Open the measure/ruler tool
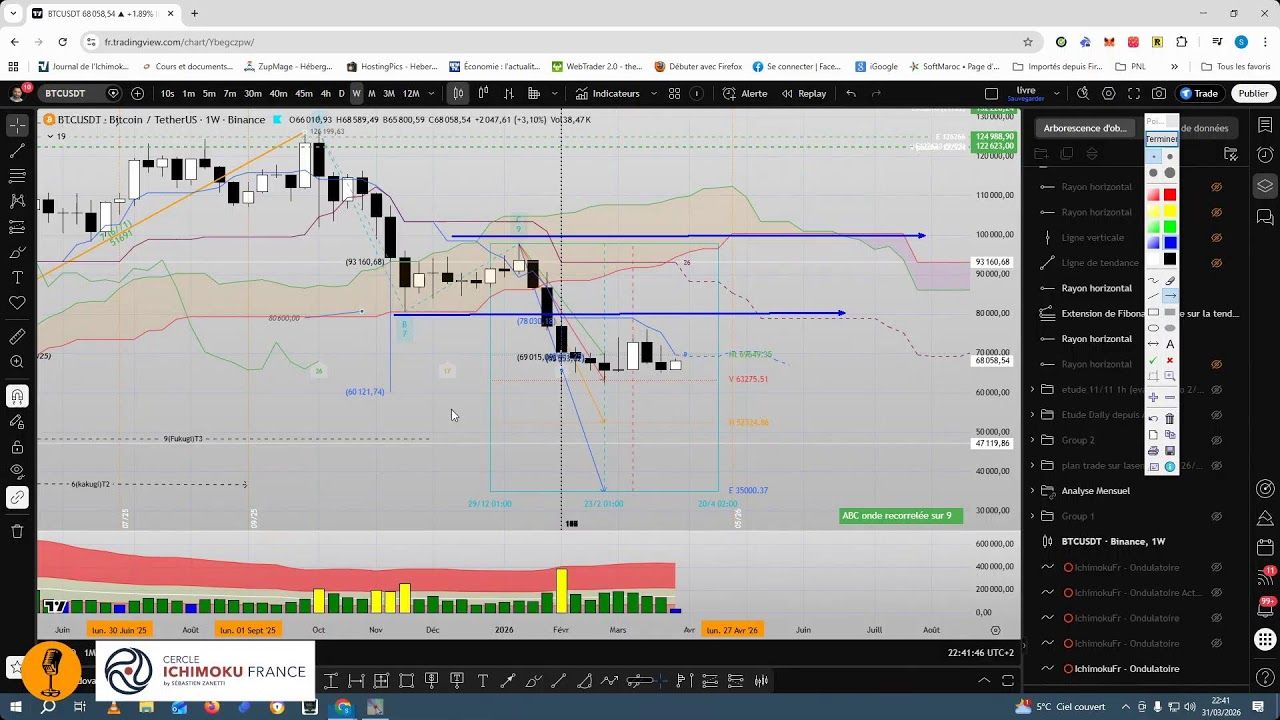Image resolution: width=1280 pixels, height=720 pixels. pos(16,339)
